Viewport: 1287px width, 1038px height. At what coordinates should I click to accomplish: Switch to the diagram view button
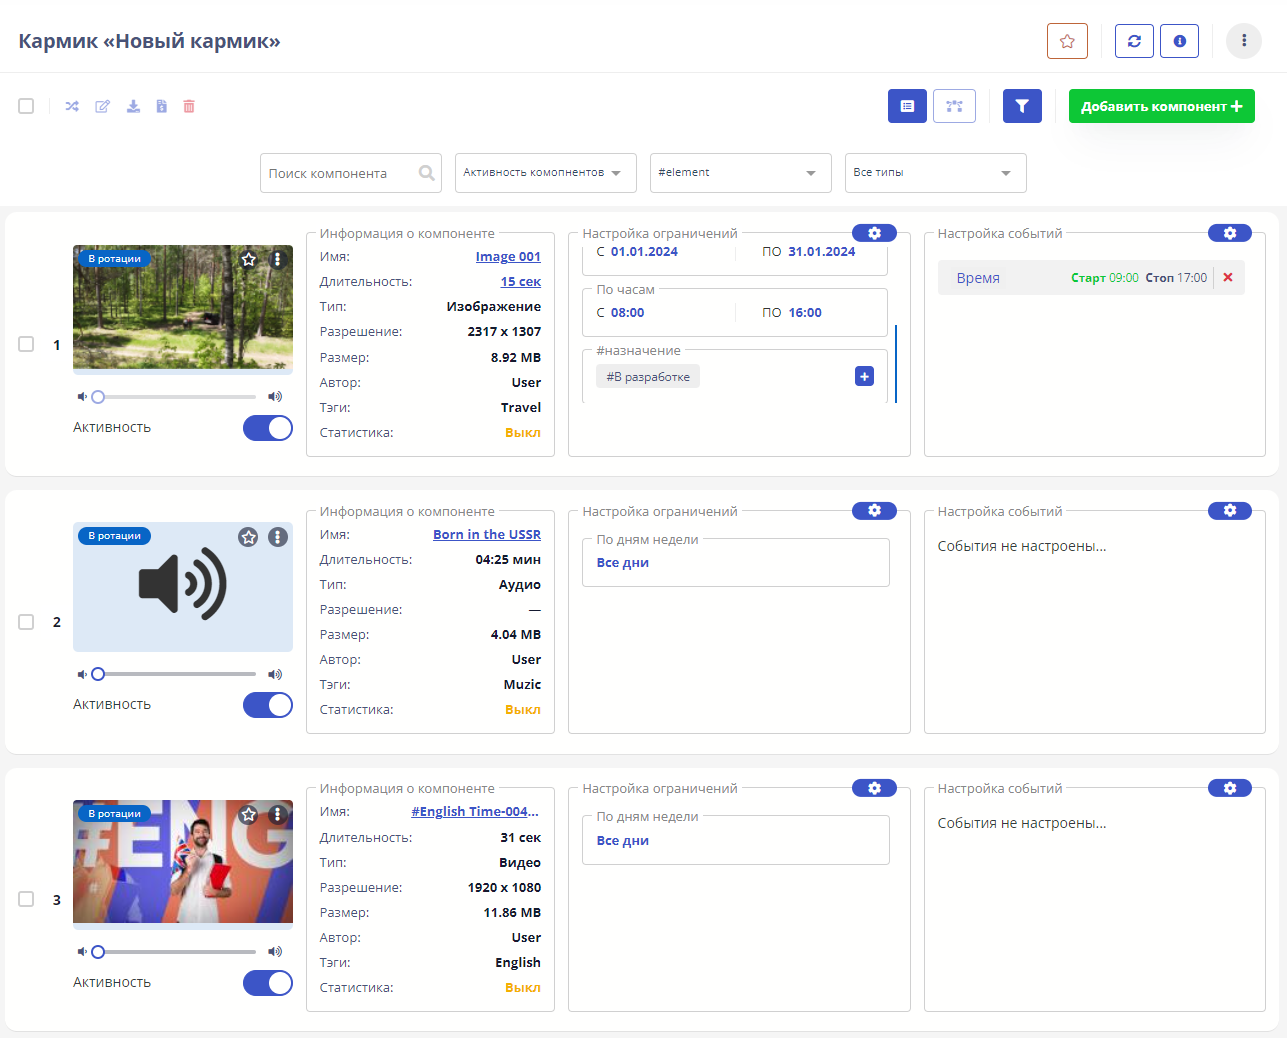coord(954,106)
